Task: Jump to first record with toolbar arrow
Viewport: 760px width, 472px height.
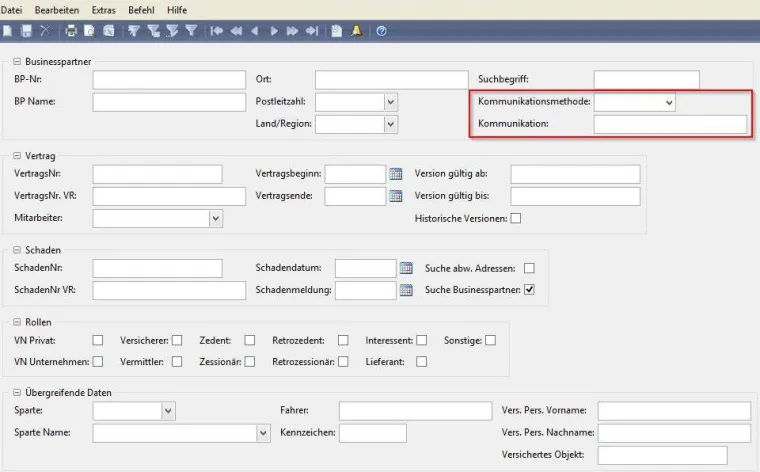Action: [217, 31]
